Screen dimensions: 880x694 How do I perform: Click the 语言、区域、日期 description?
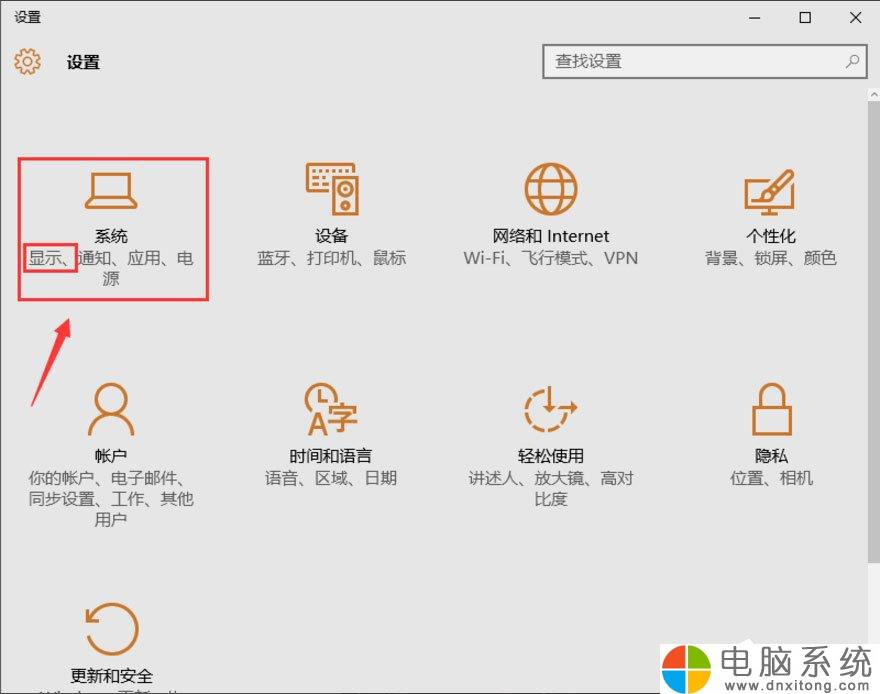(x=331, y=478)
